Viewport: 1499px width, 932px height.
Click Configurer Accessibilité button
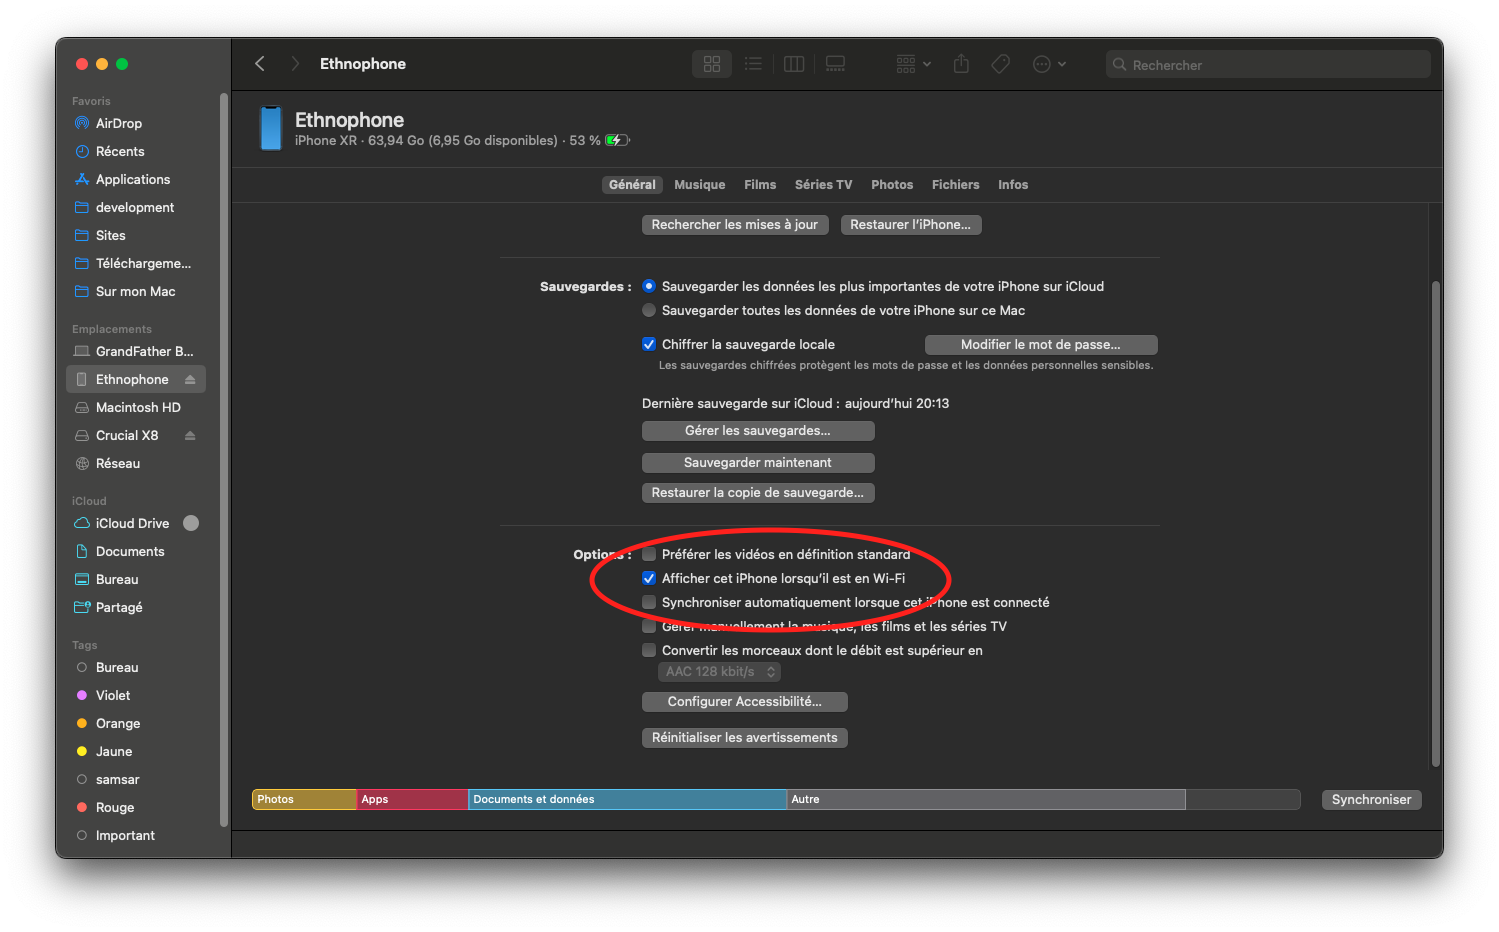(x=745, y=702)
